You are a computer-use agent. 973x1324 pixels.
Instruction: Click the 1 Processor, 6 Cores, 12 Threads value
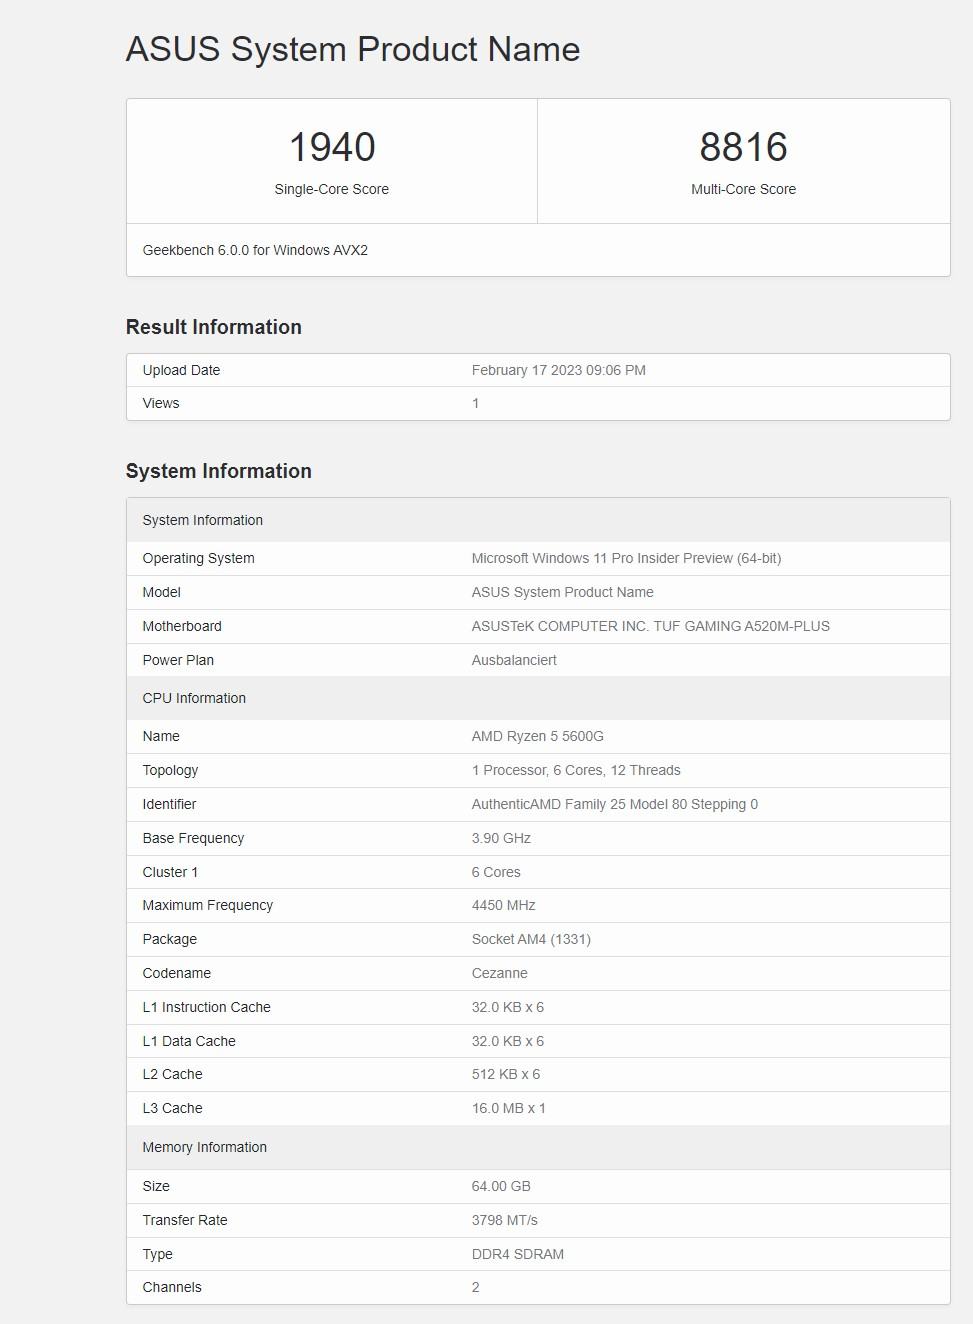[576, 770]
